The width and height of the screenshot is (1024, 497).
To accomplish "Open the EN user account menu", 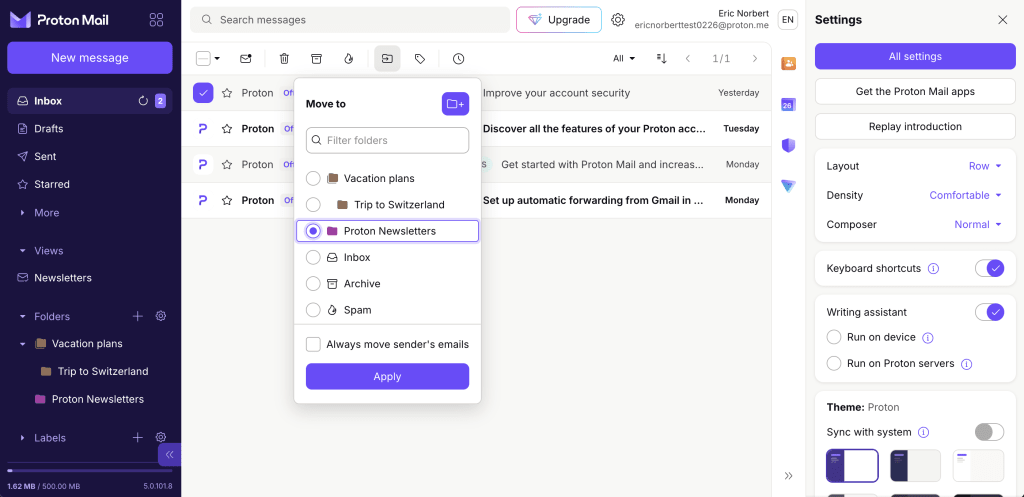I will tap(788, 20).
